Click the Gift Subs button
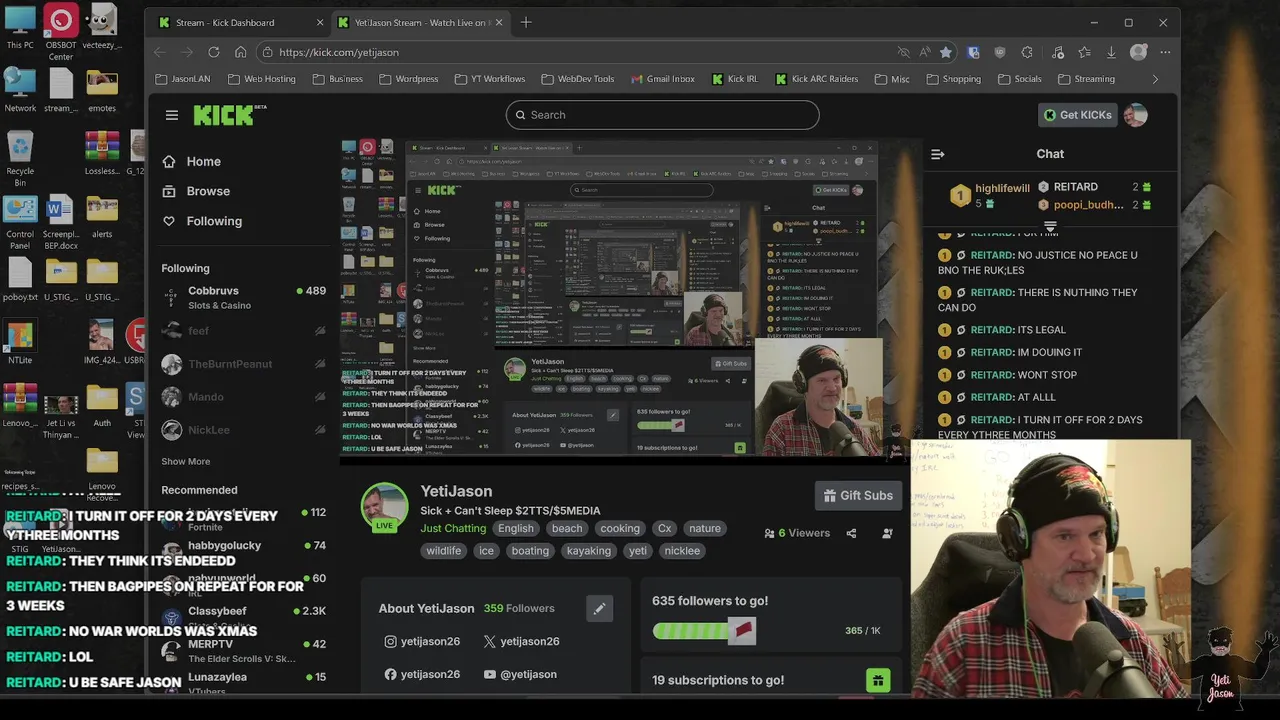This screenshot has width=1280, height=720. click(858, 495)
